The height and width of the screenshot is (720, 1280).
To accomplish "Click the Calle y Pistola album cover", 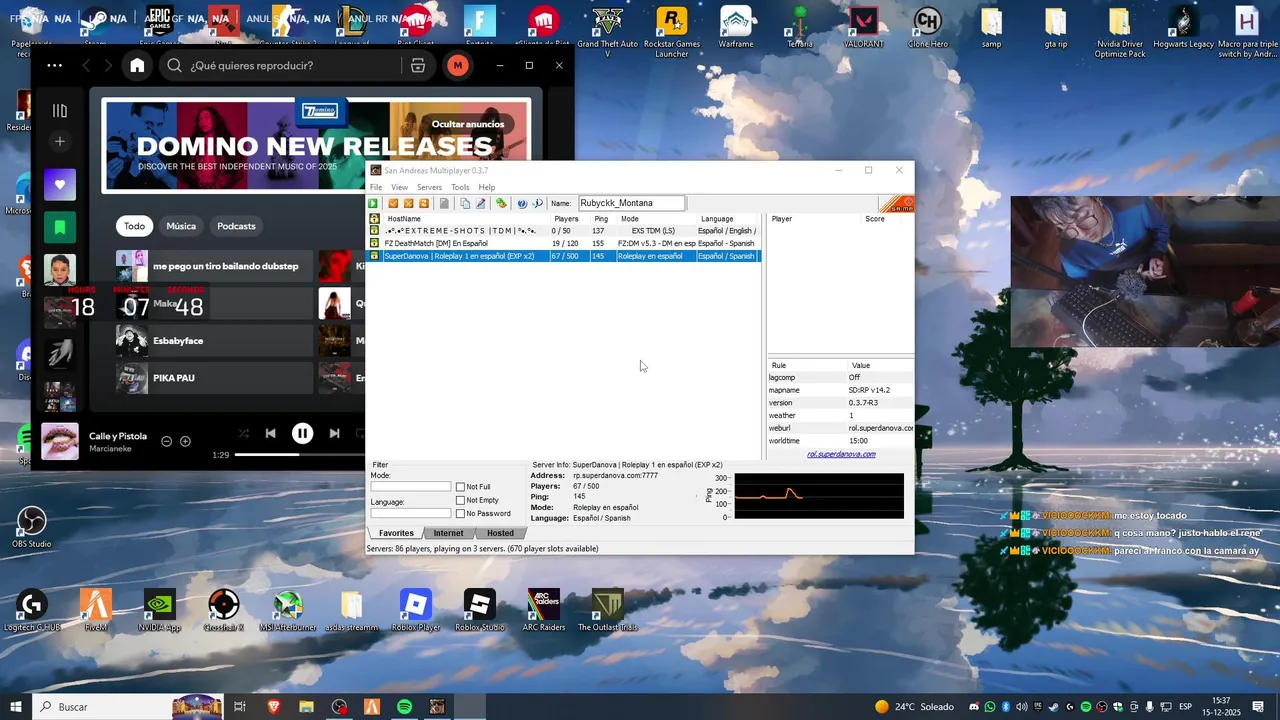I will point(60,441).
